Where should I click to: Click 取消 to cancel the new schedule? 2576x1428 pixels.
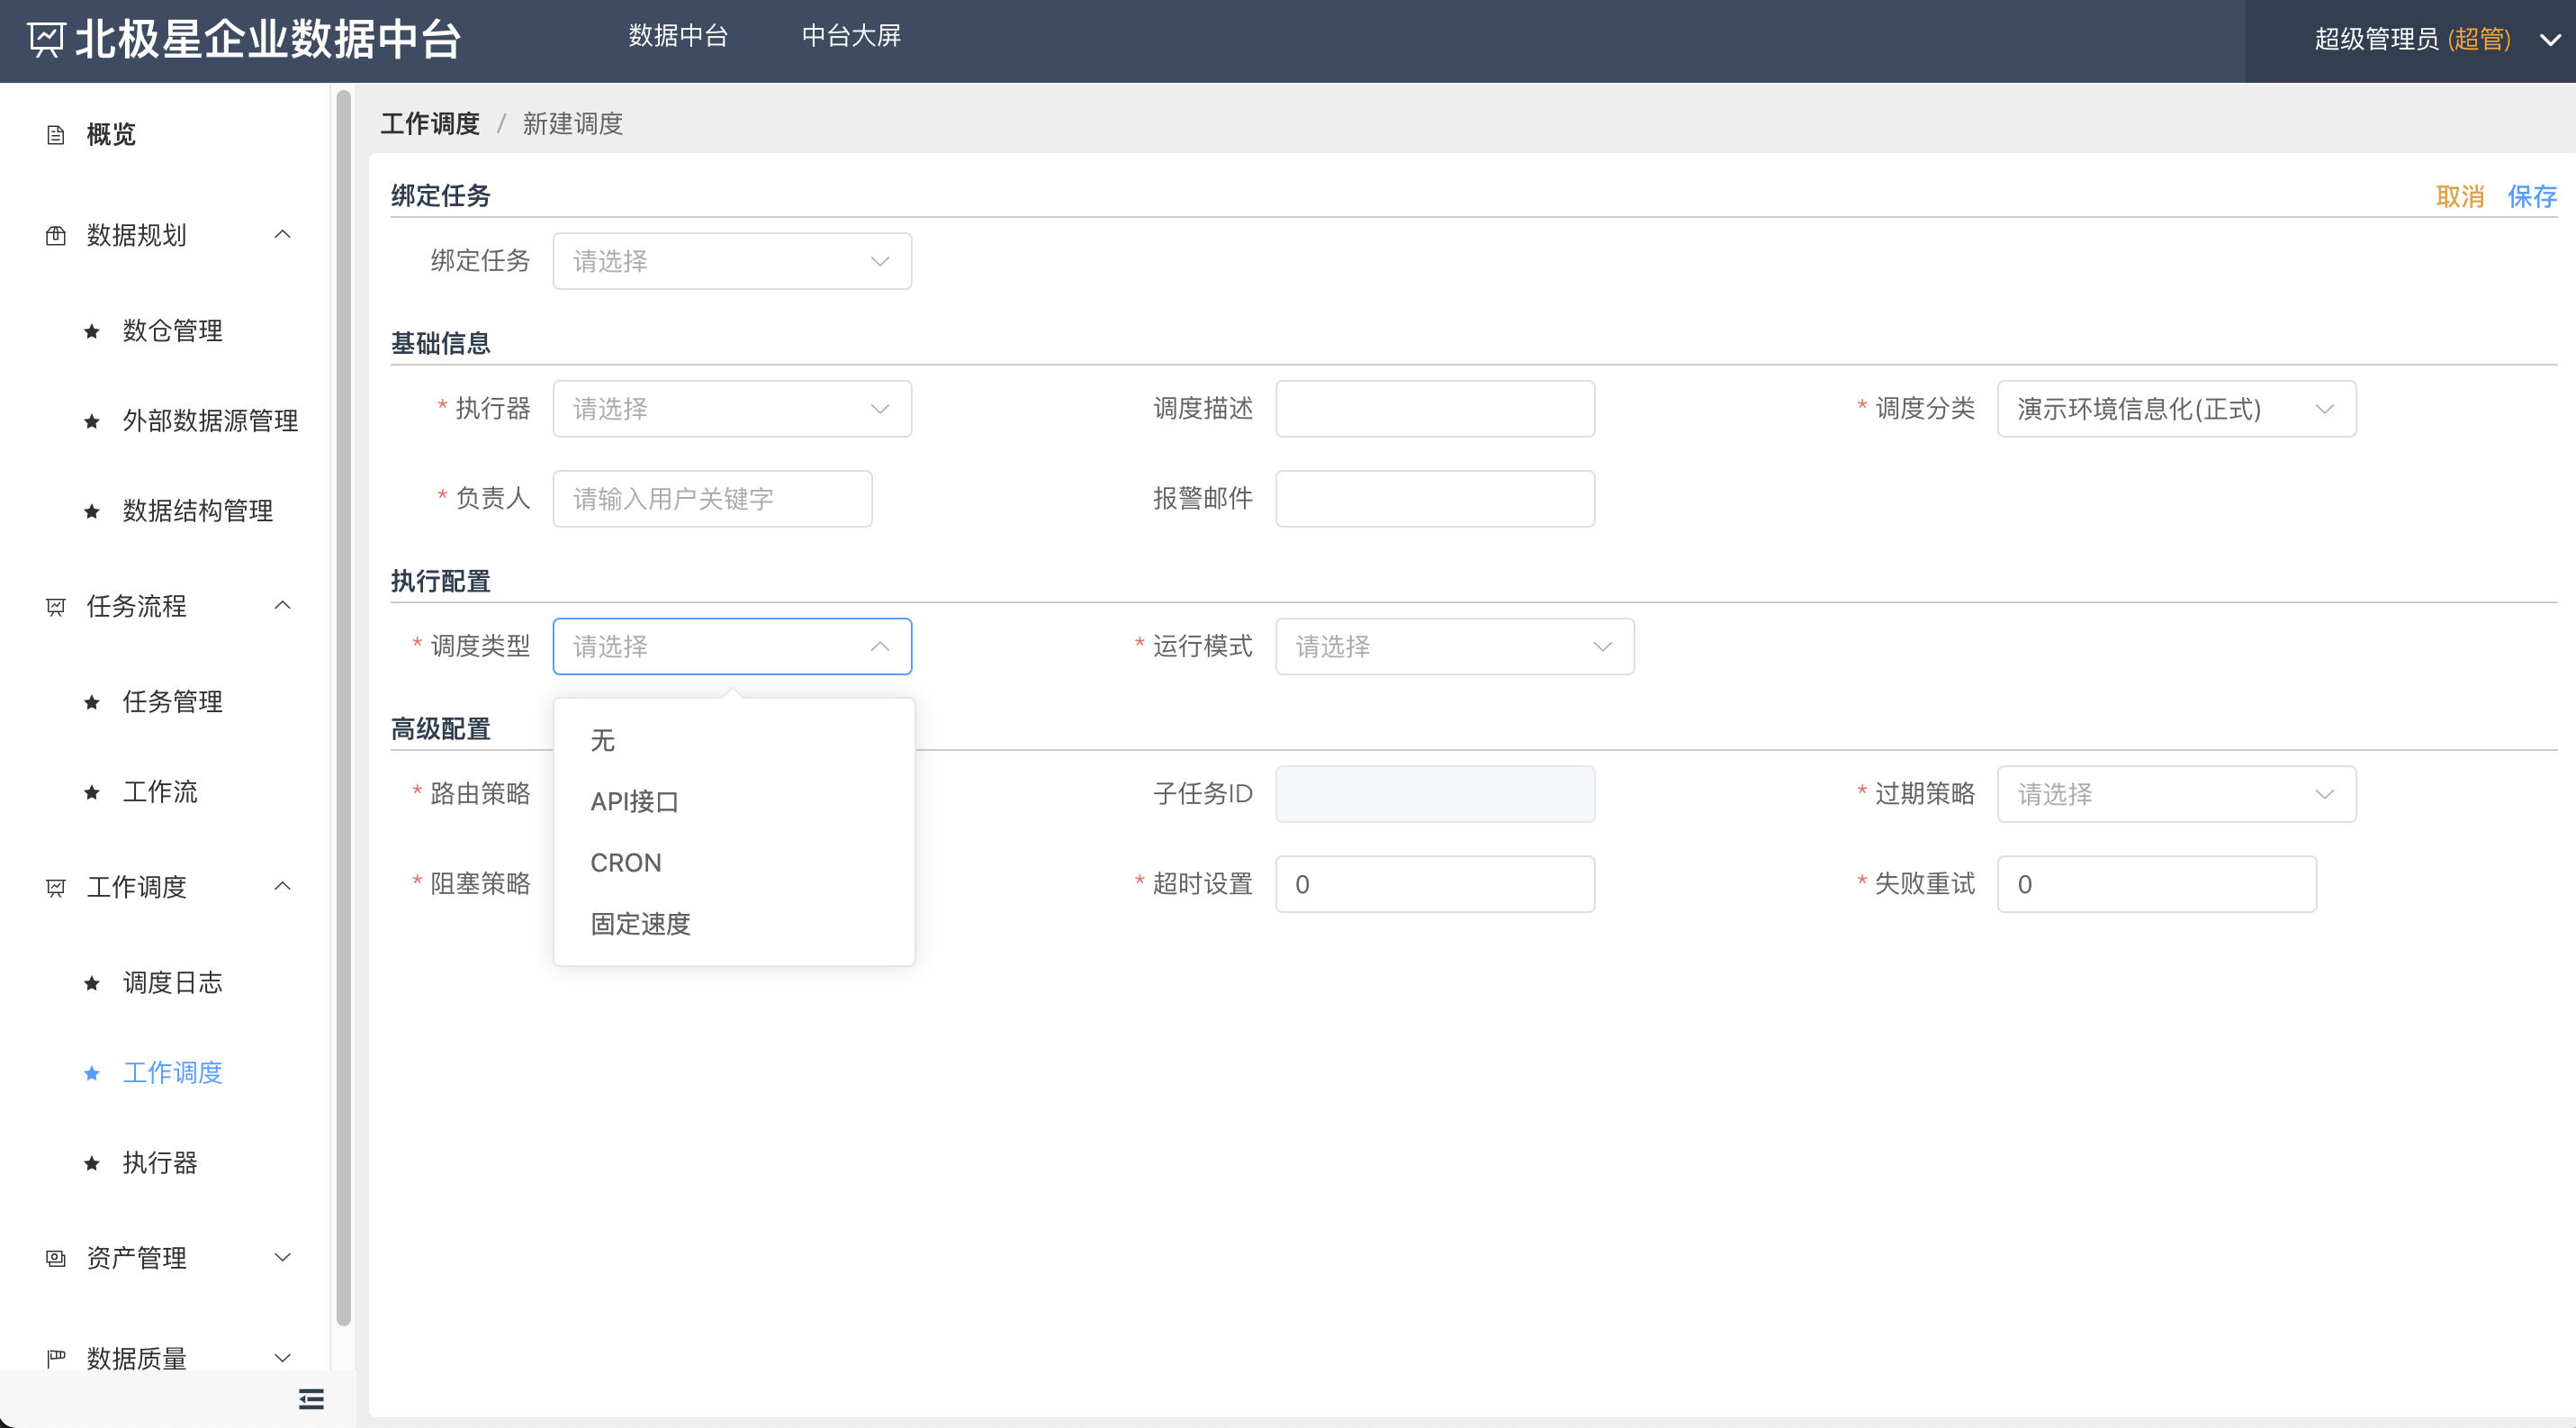2460,196
